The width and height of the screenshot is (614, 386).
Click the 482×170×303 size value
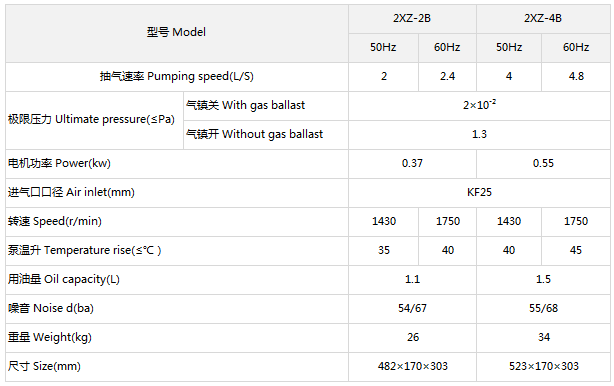pos(412,366)
